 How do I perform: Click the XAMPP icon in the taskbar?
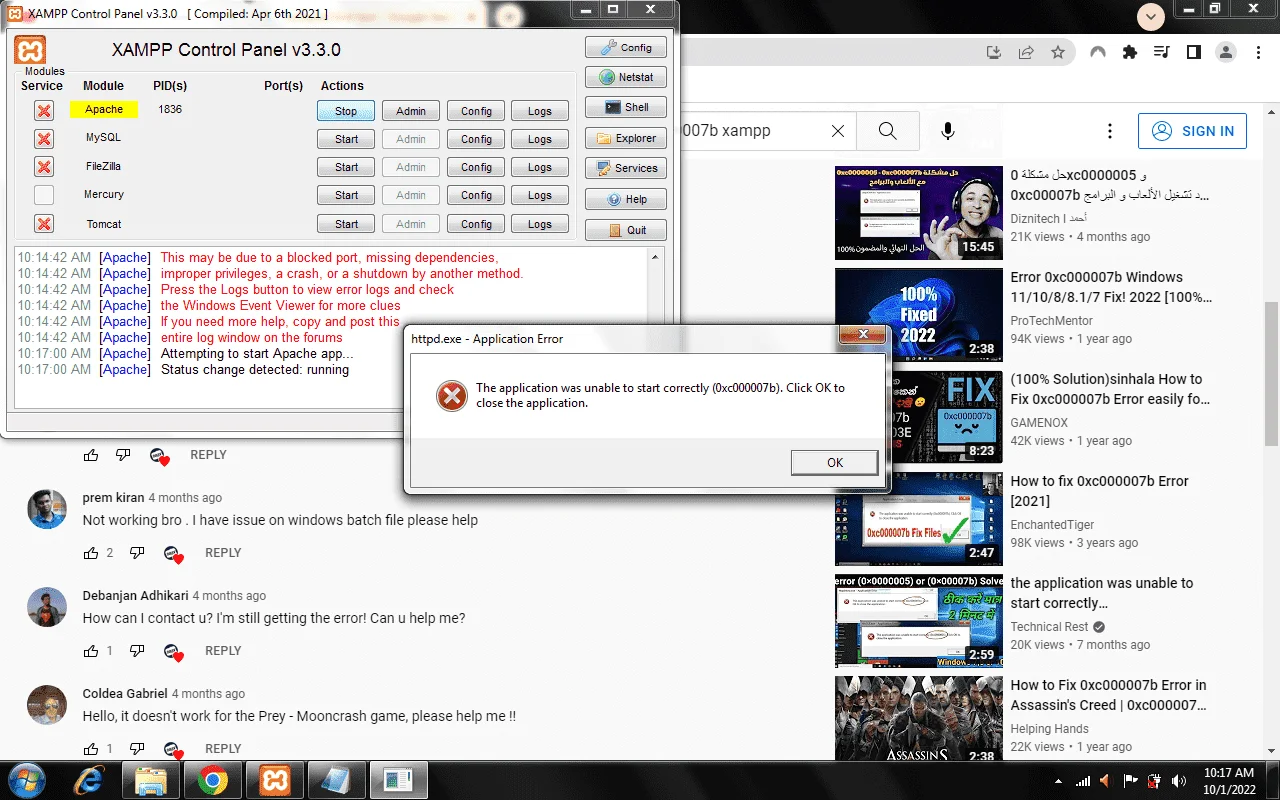(x=274, y=780)
